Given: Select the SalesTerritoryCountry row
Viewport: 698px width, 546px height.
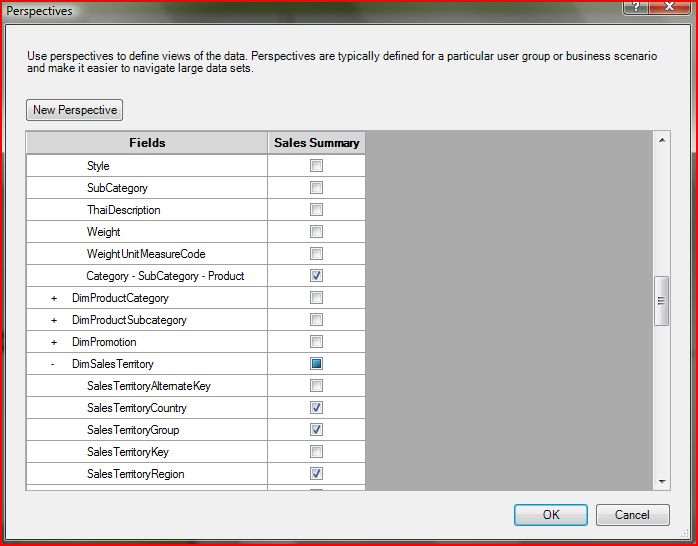Looking at the screenshot, I should (147, 408).
